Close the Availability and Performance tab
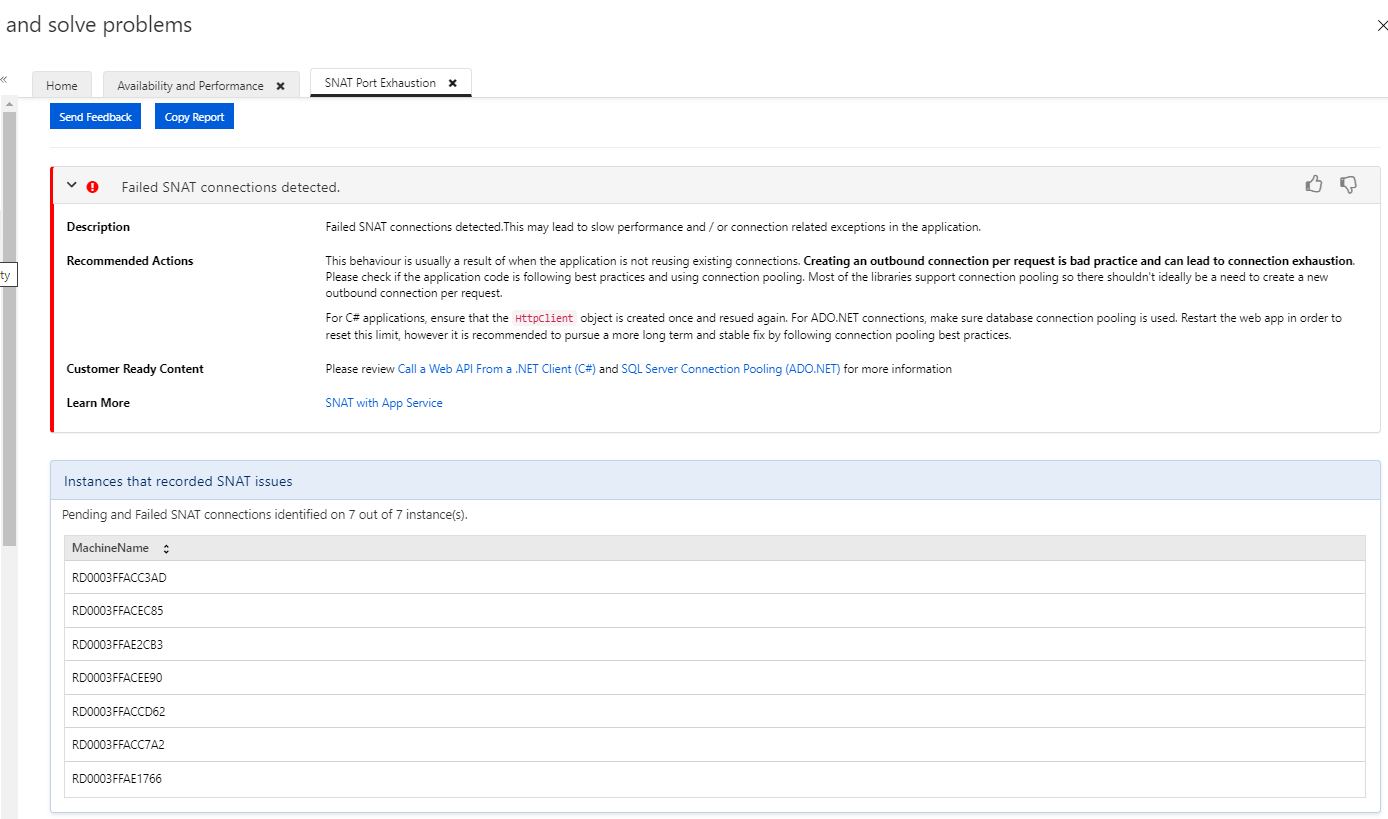Screen dimensions: 1388x819 (x=281, y=85)
